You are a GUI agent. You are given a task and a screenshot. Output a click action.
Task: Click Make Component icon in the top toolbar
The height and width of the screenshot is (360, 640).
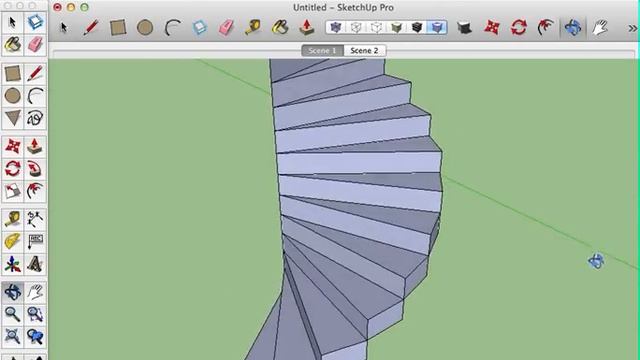[x=199, y=27]
